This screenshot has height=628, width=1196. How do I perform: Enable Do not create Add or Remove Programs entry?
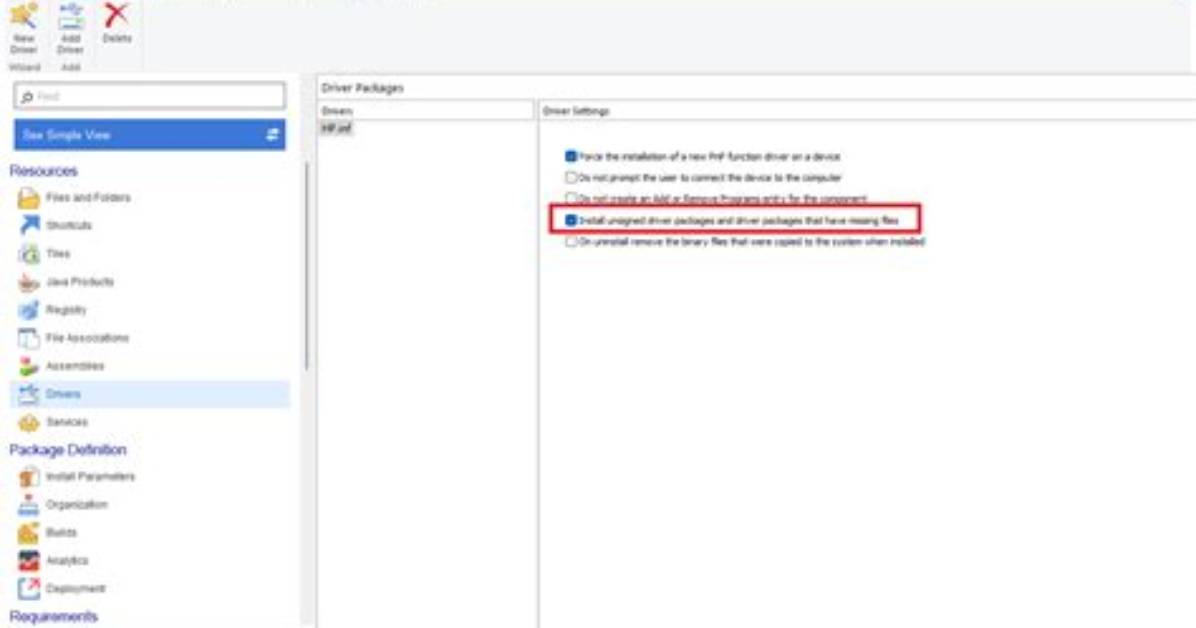pyautogui.click(x=571, y=198)
